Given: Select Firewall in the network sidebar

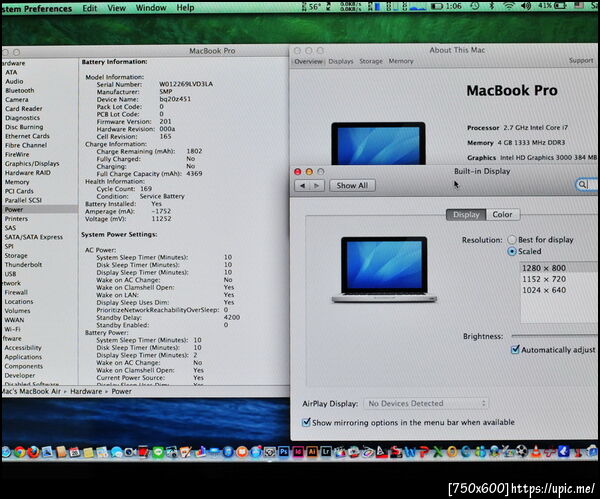Looking at the screenshot, I should pyautogui.click(x=16, y=292).
